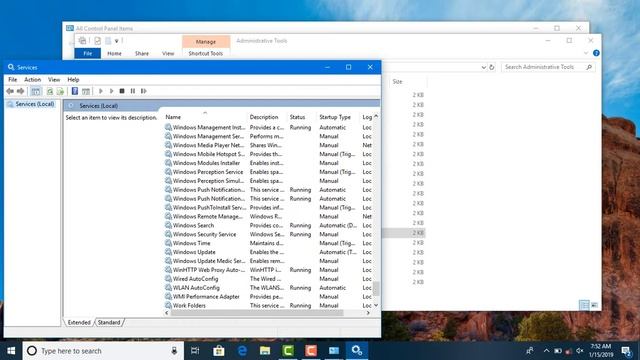
Task: Click the services list vertical scrollbar thumb
Action: (x=376, y=288)
